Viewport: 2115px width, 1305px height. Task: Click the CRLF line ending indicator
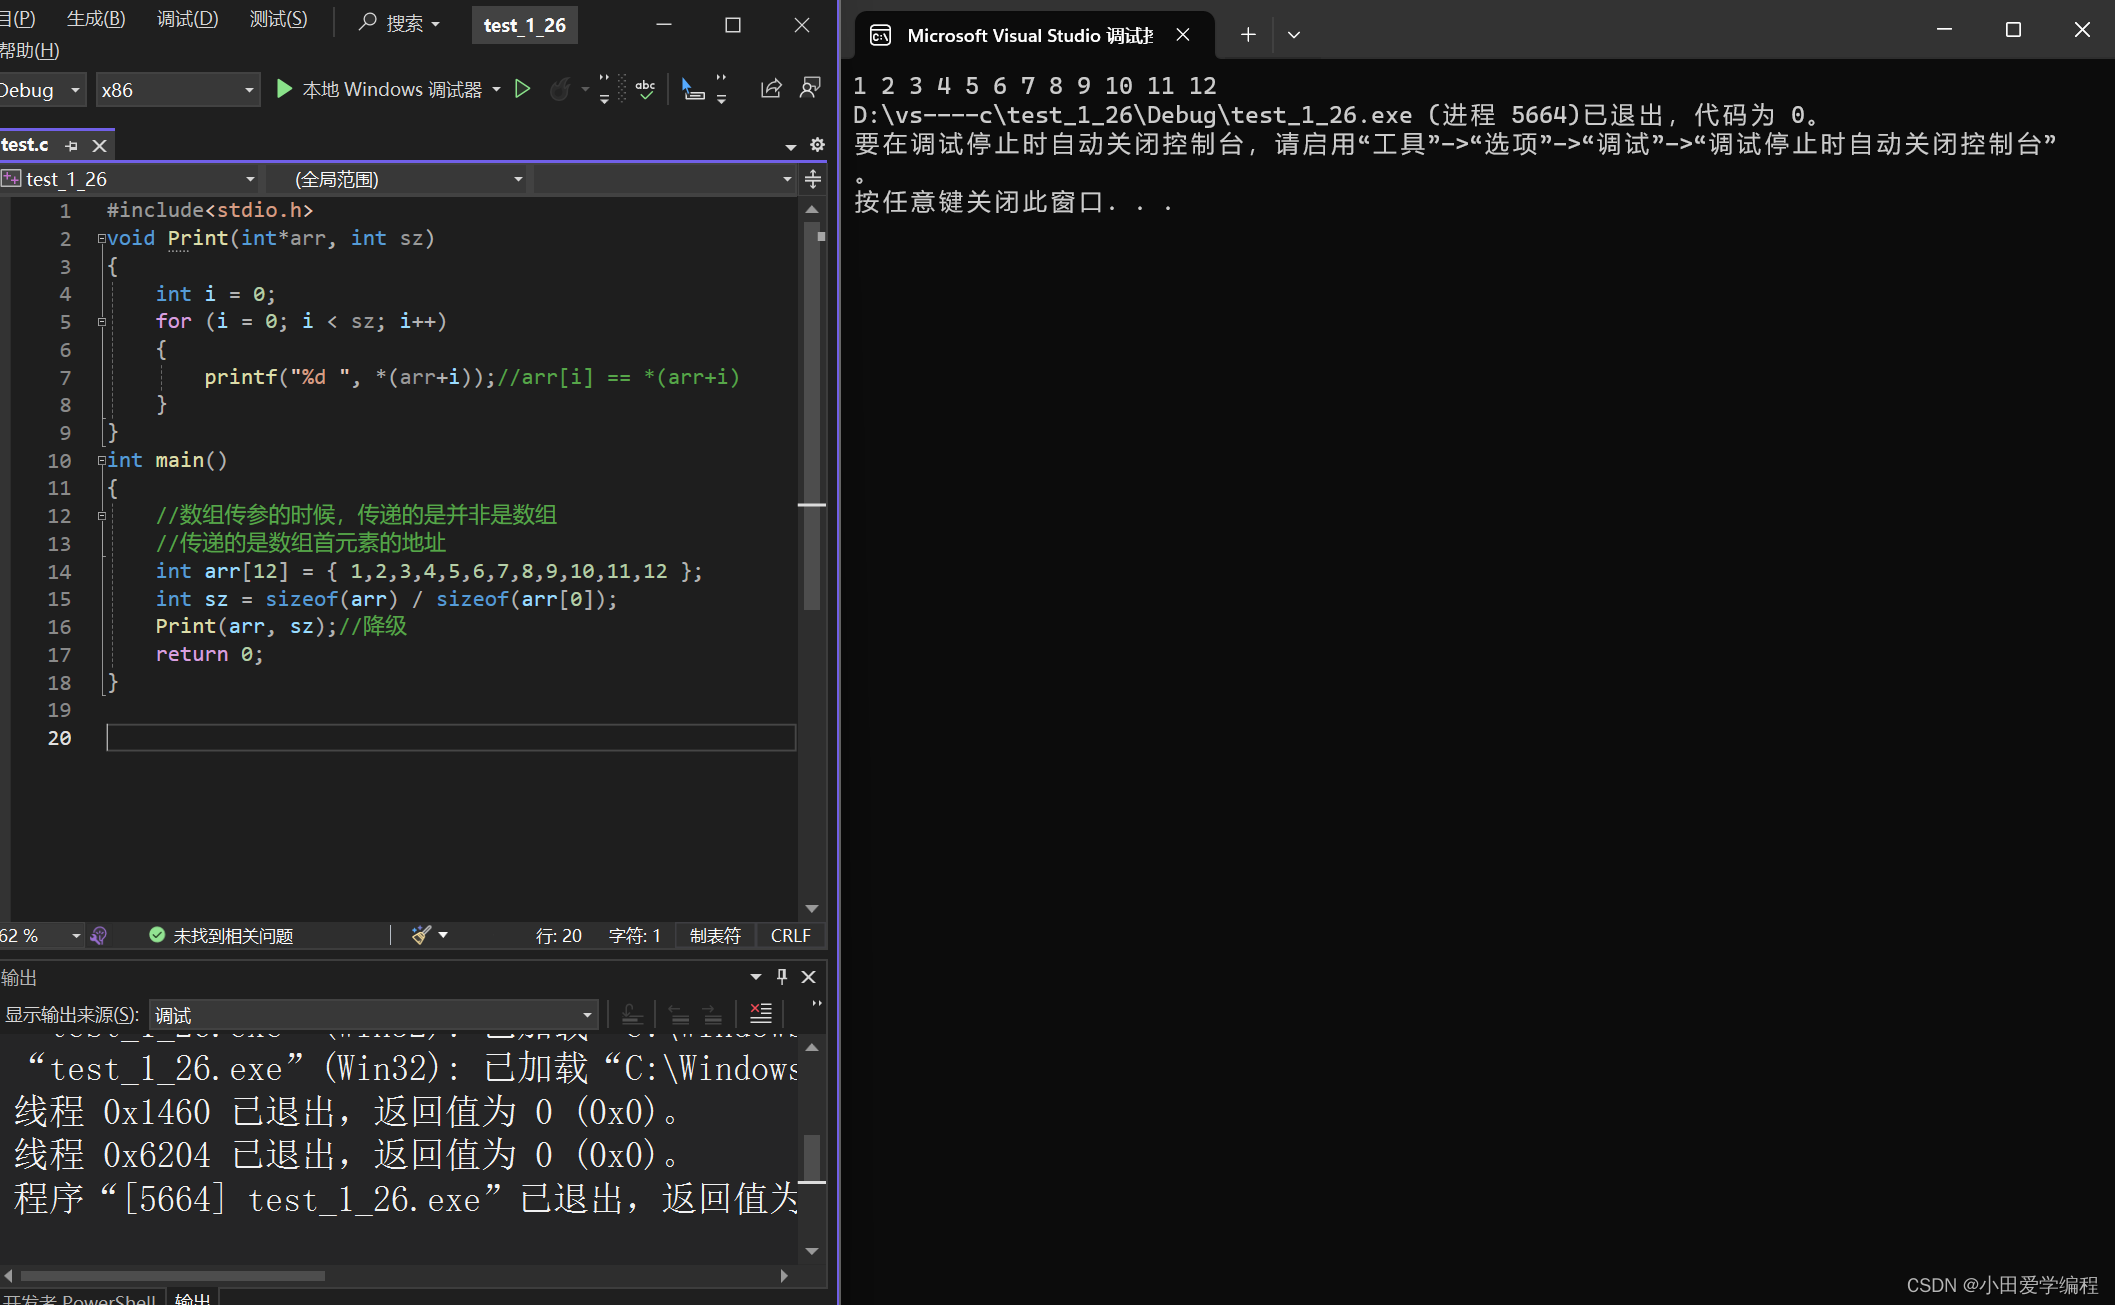coord(790,935)
